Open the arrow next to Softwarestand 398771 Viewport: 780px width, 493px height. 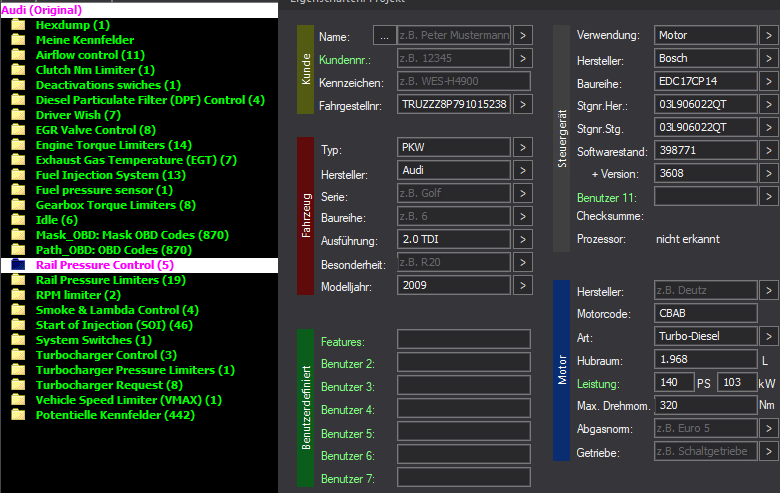coord(769,150)
